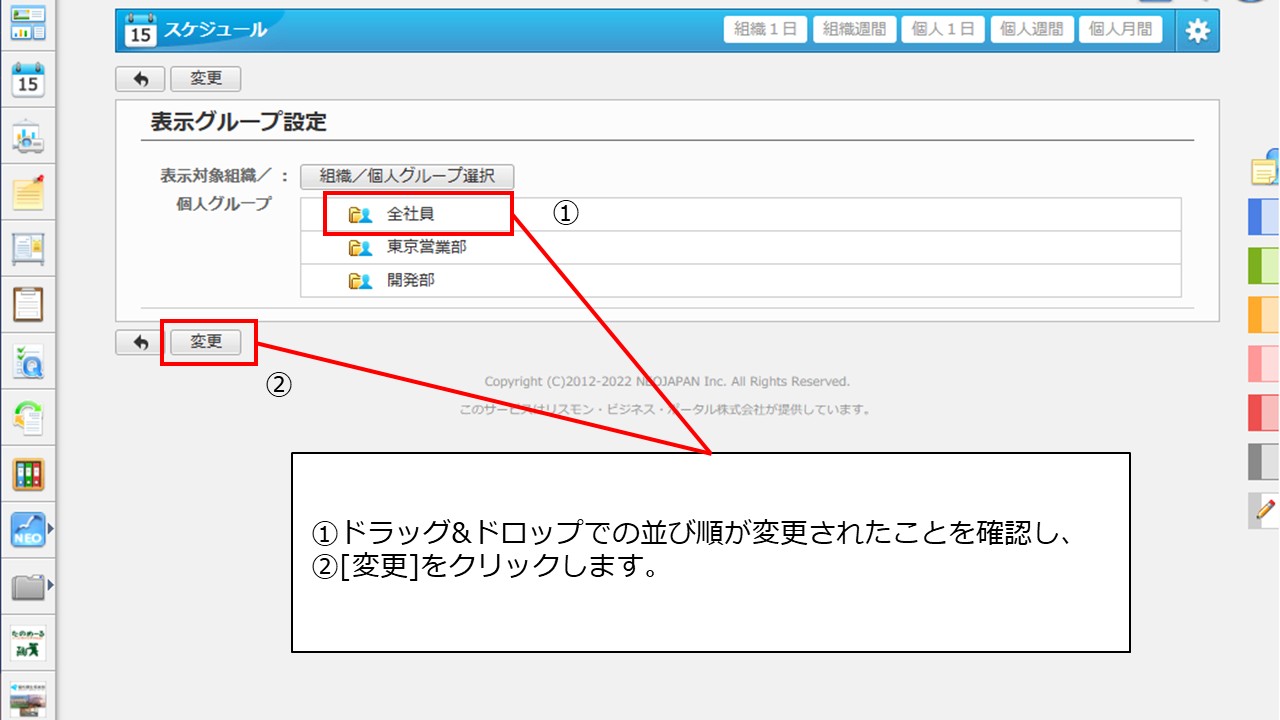Select the 全社員 group row
This screenshot has width=1280, height=720.
741,214
